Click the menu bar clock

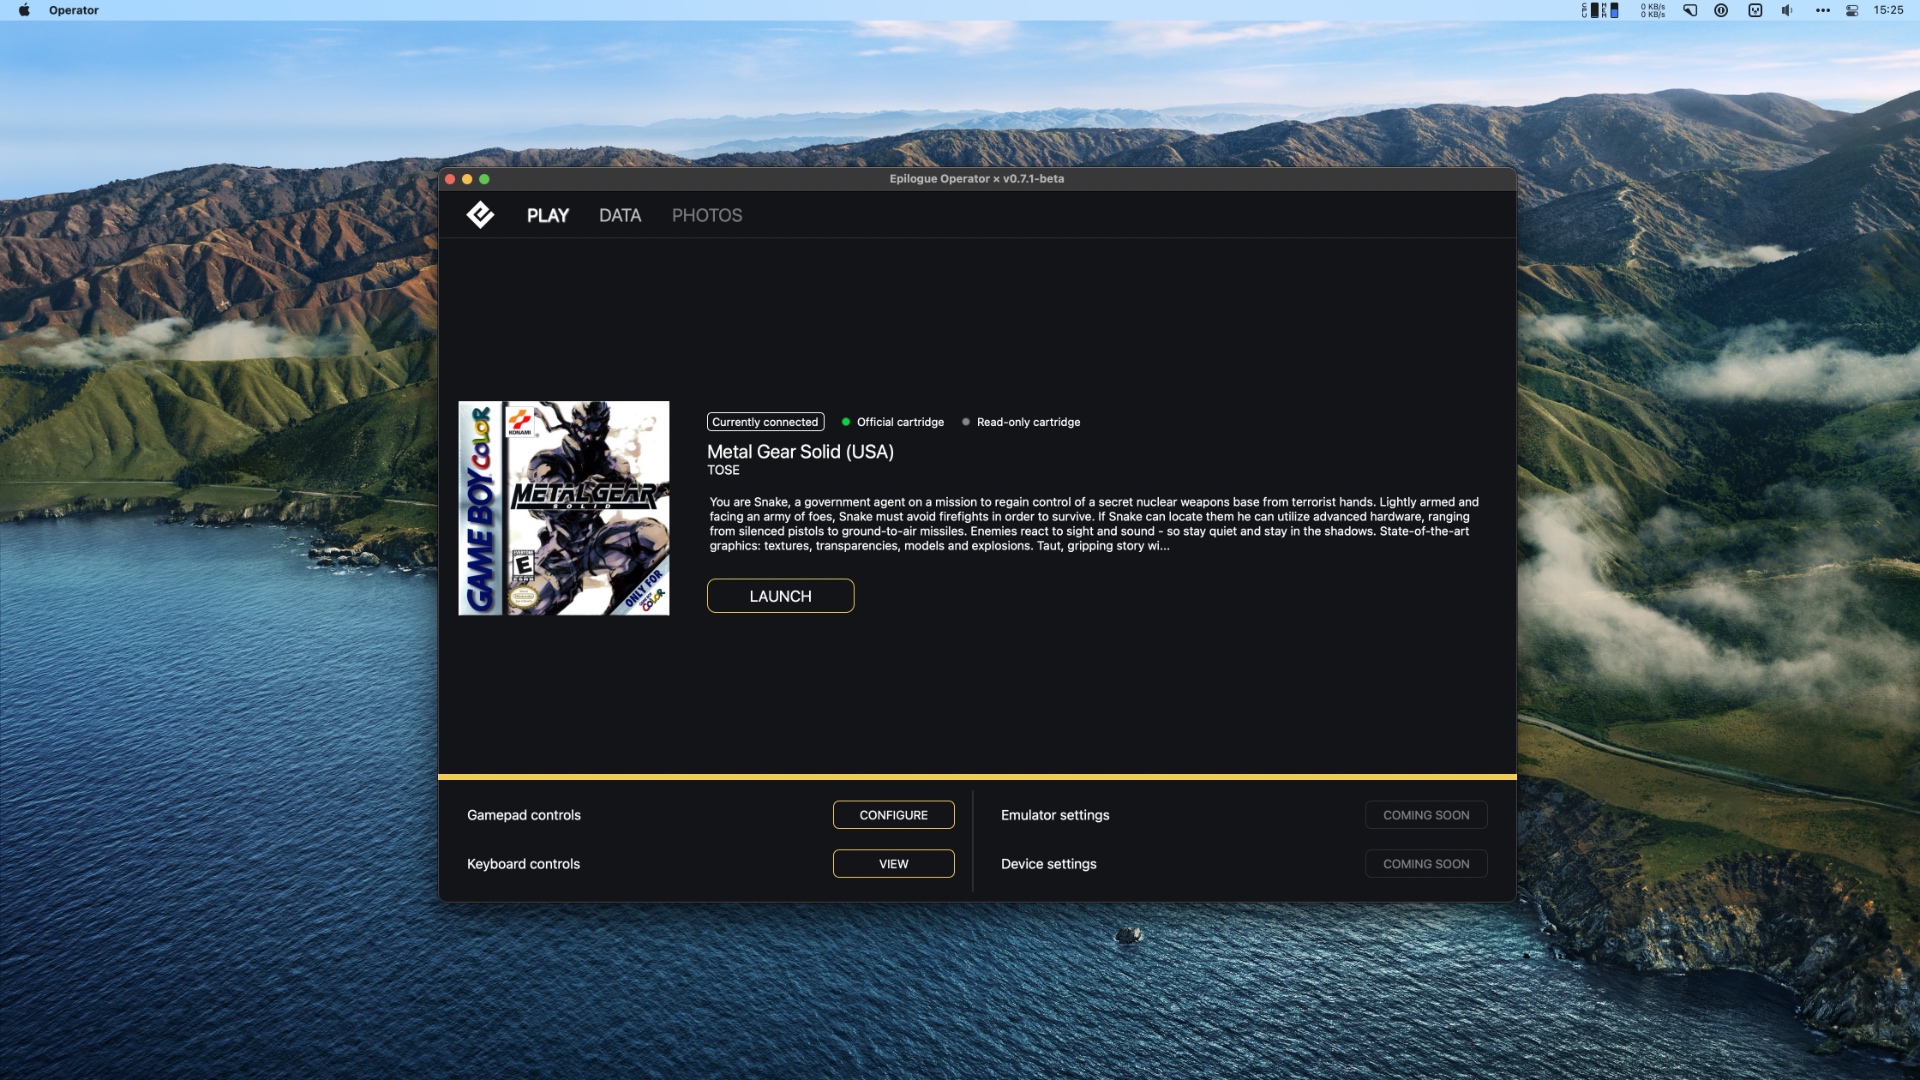[1888, 10]
